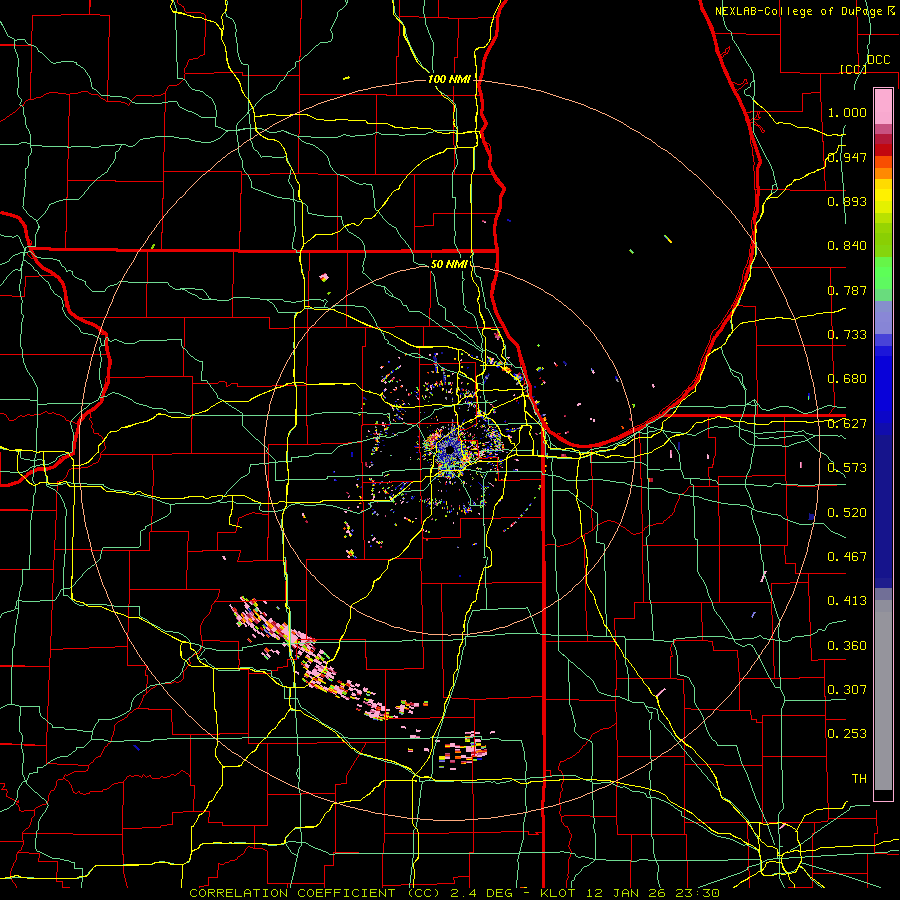Click the 1.000 scale value
Viewport: 900px width, 900px height.
(847, 112)
